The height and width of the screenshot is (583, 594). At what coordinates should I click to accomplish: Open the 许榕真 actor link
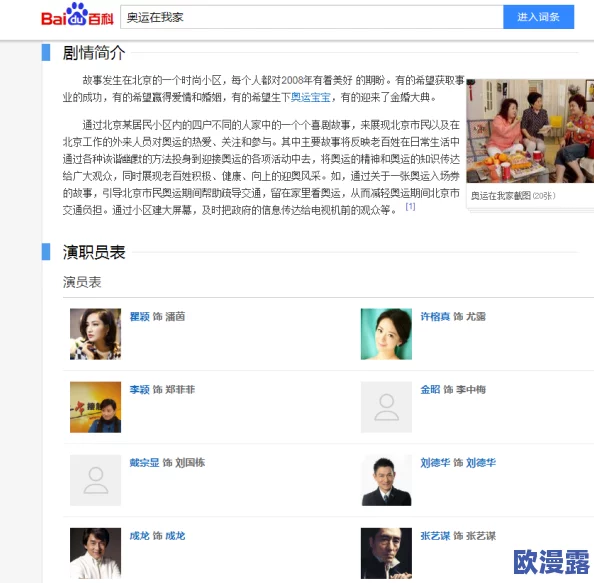pos(435,316)
